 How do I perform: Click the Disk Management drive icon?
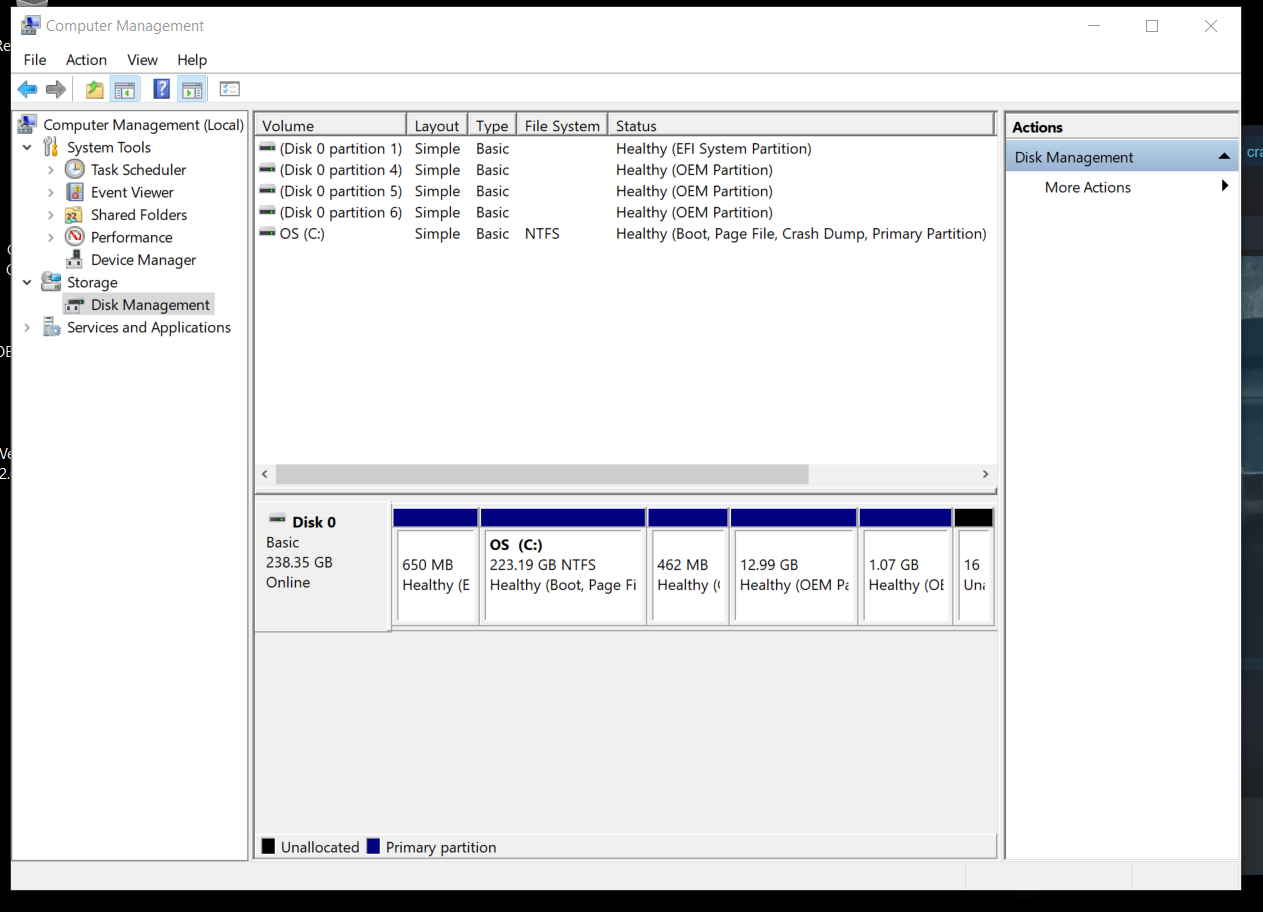tap(75, 305)
